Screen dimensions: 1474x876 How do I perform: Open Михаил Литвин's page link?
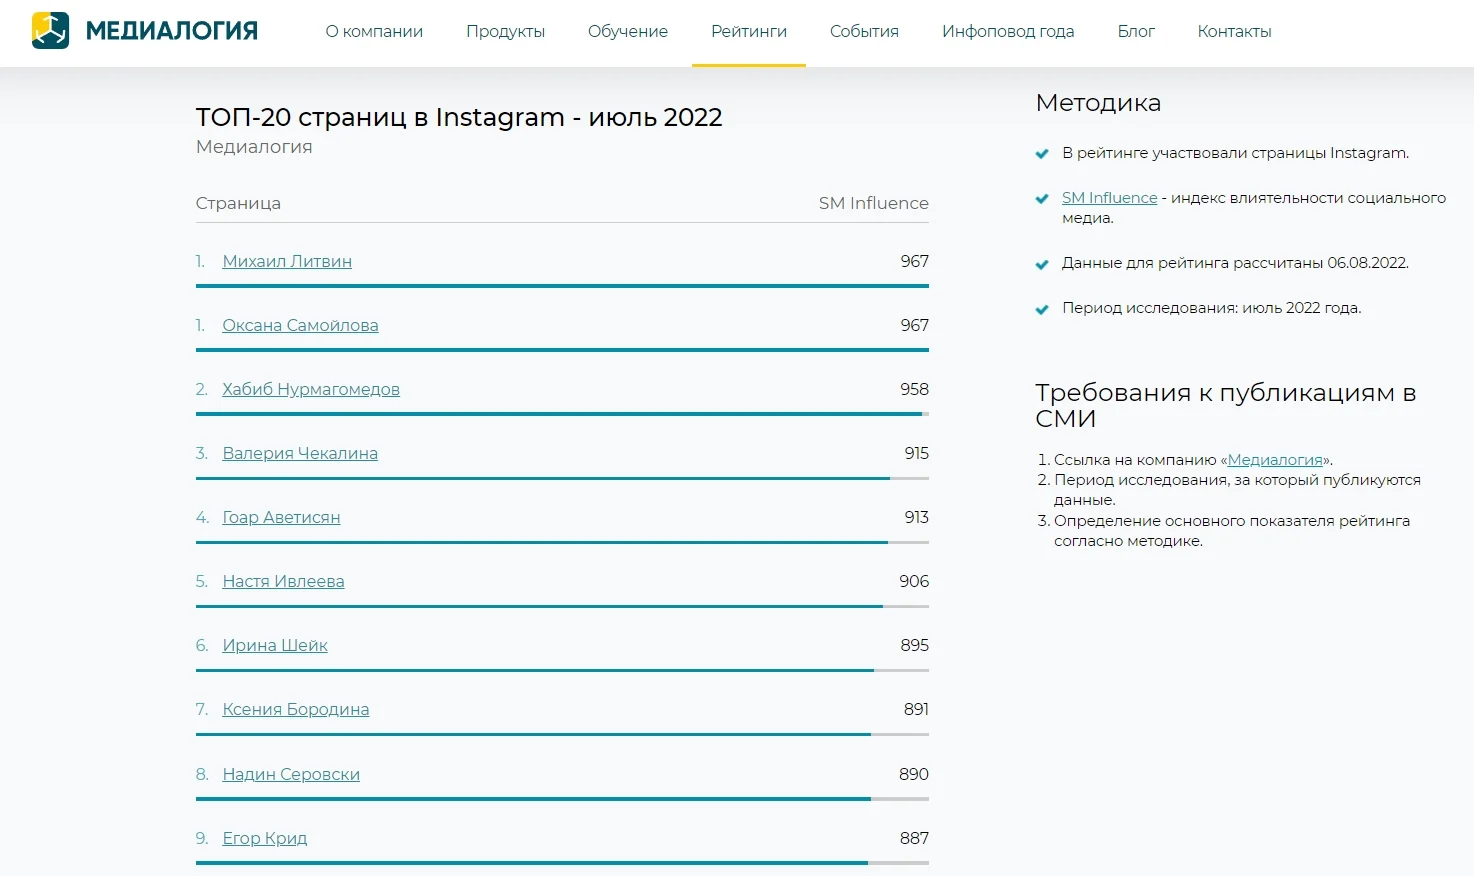pyautogui.click(x=287, y=261)
